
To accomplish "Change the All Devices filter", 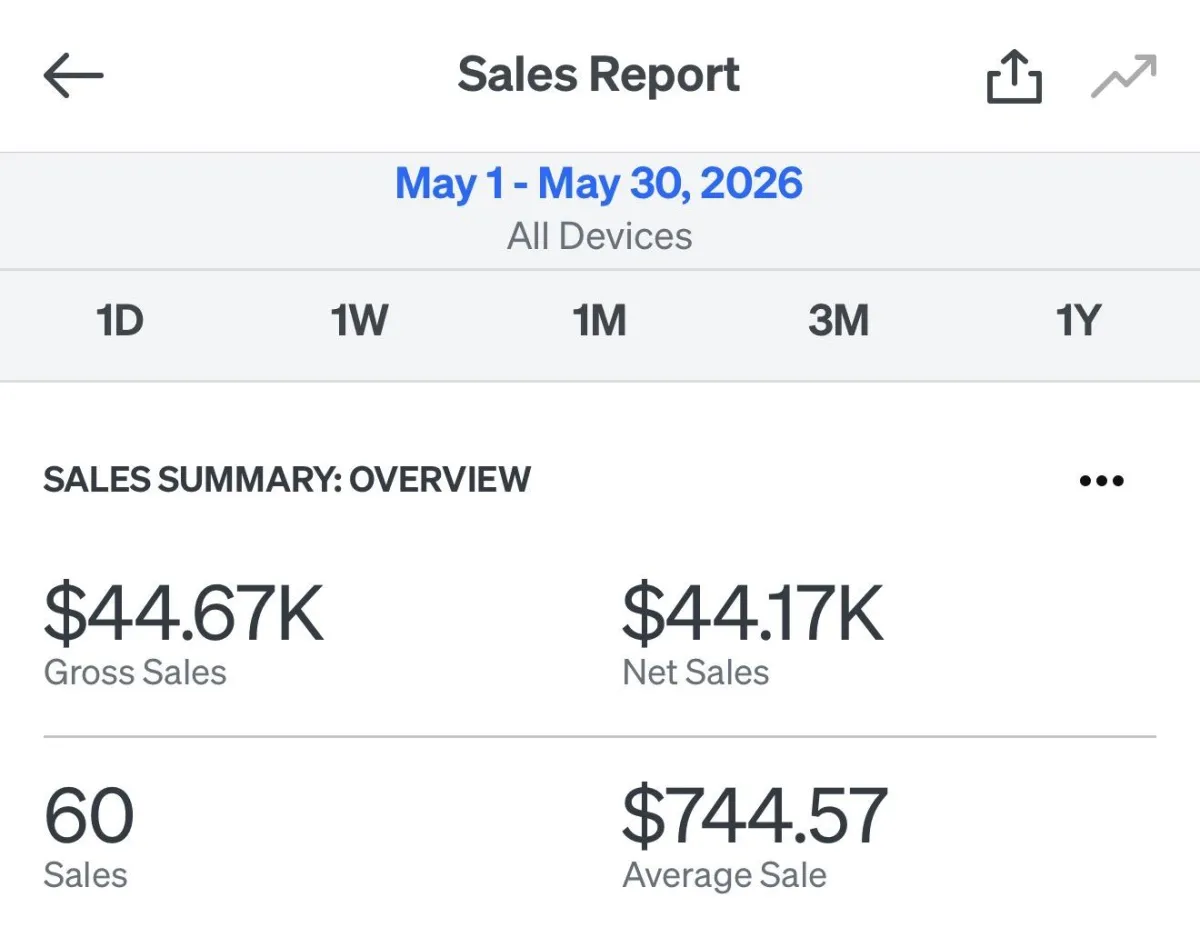I will pyautogui.click(x=599, y=236).
